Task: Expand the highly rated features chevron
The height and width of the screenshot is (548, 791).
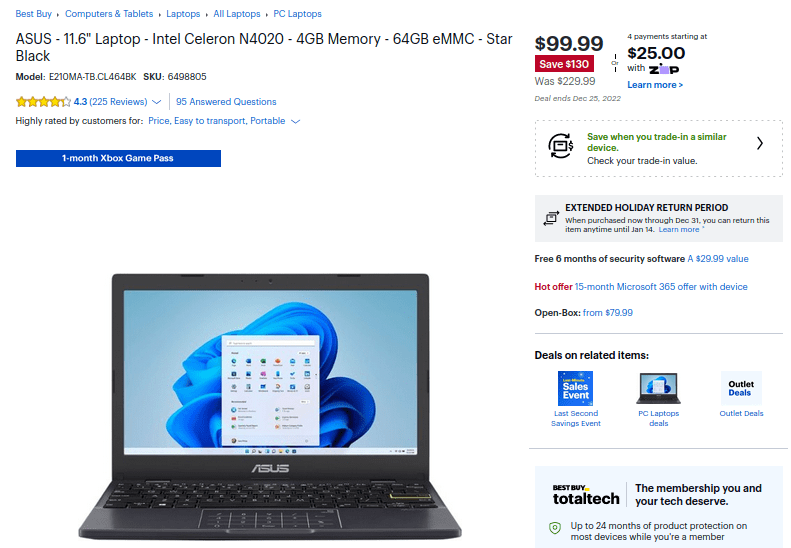Action: click(x=296, y=121)
